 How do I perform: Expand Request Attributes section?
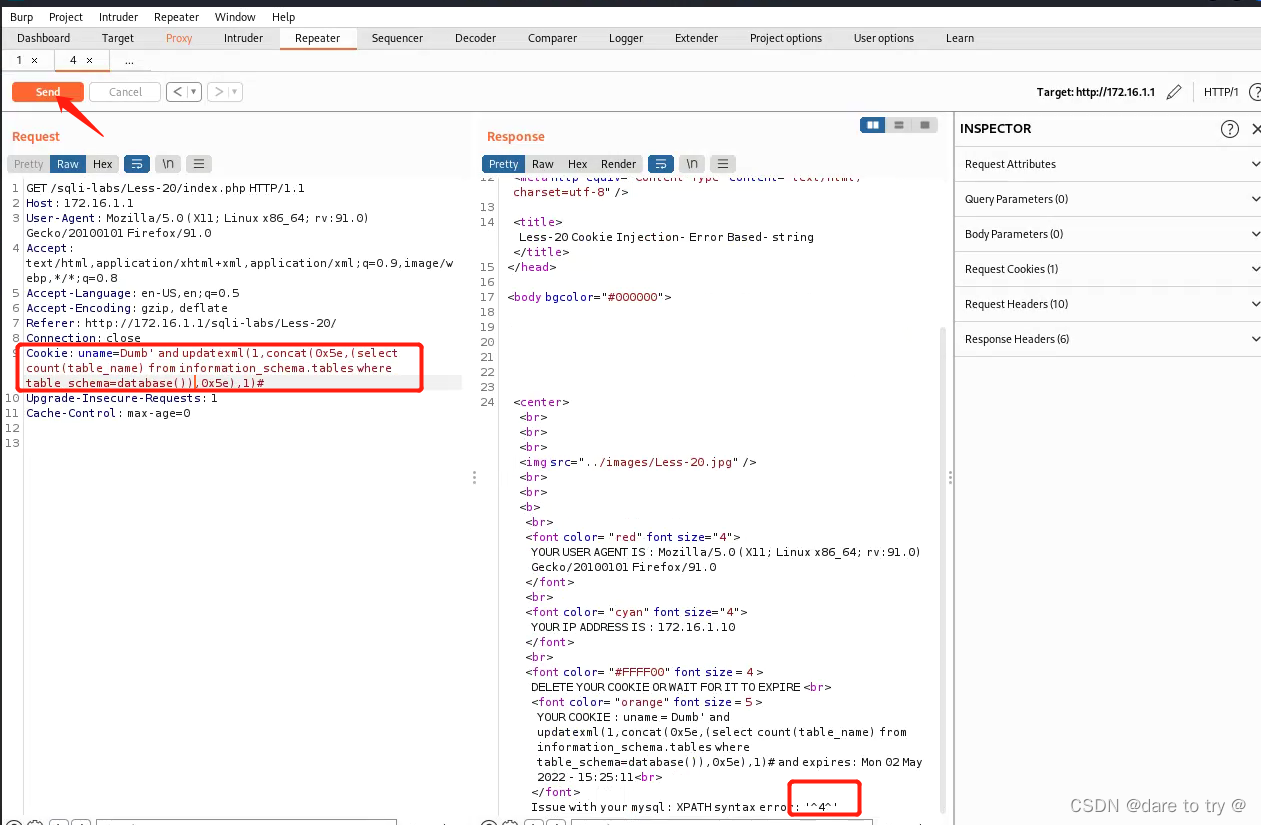coord(1108,164)
